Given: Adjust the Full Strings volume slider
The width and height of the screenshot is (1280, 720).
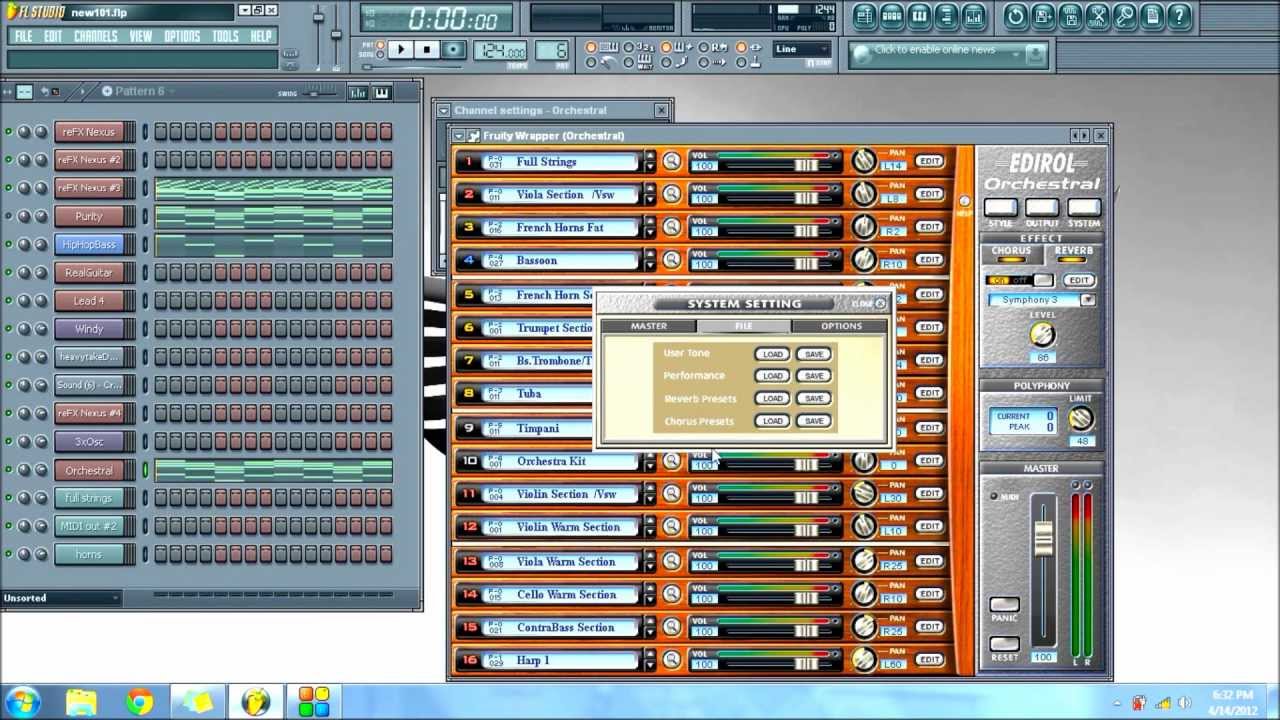Looking at the screenshot, I should [806, 166].
